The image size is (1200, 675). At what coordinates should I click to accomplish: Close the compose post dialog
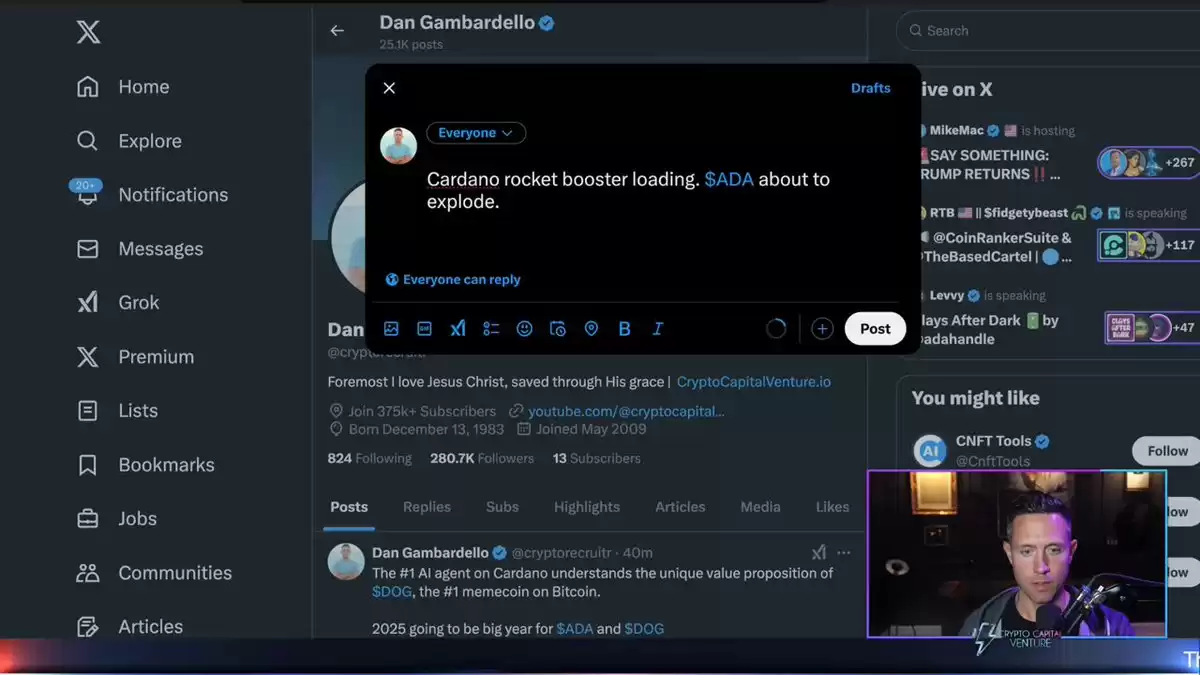(389, 88)
